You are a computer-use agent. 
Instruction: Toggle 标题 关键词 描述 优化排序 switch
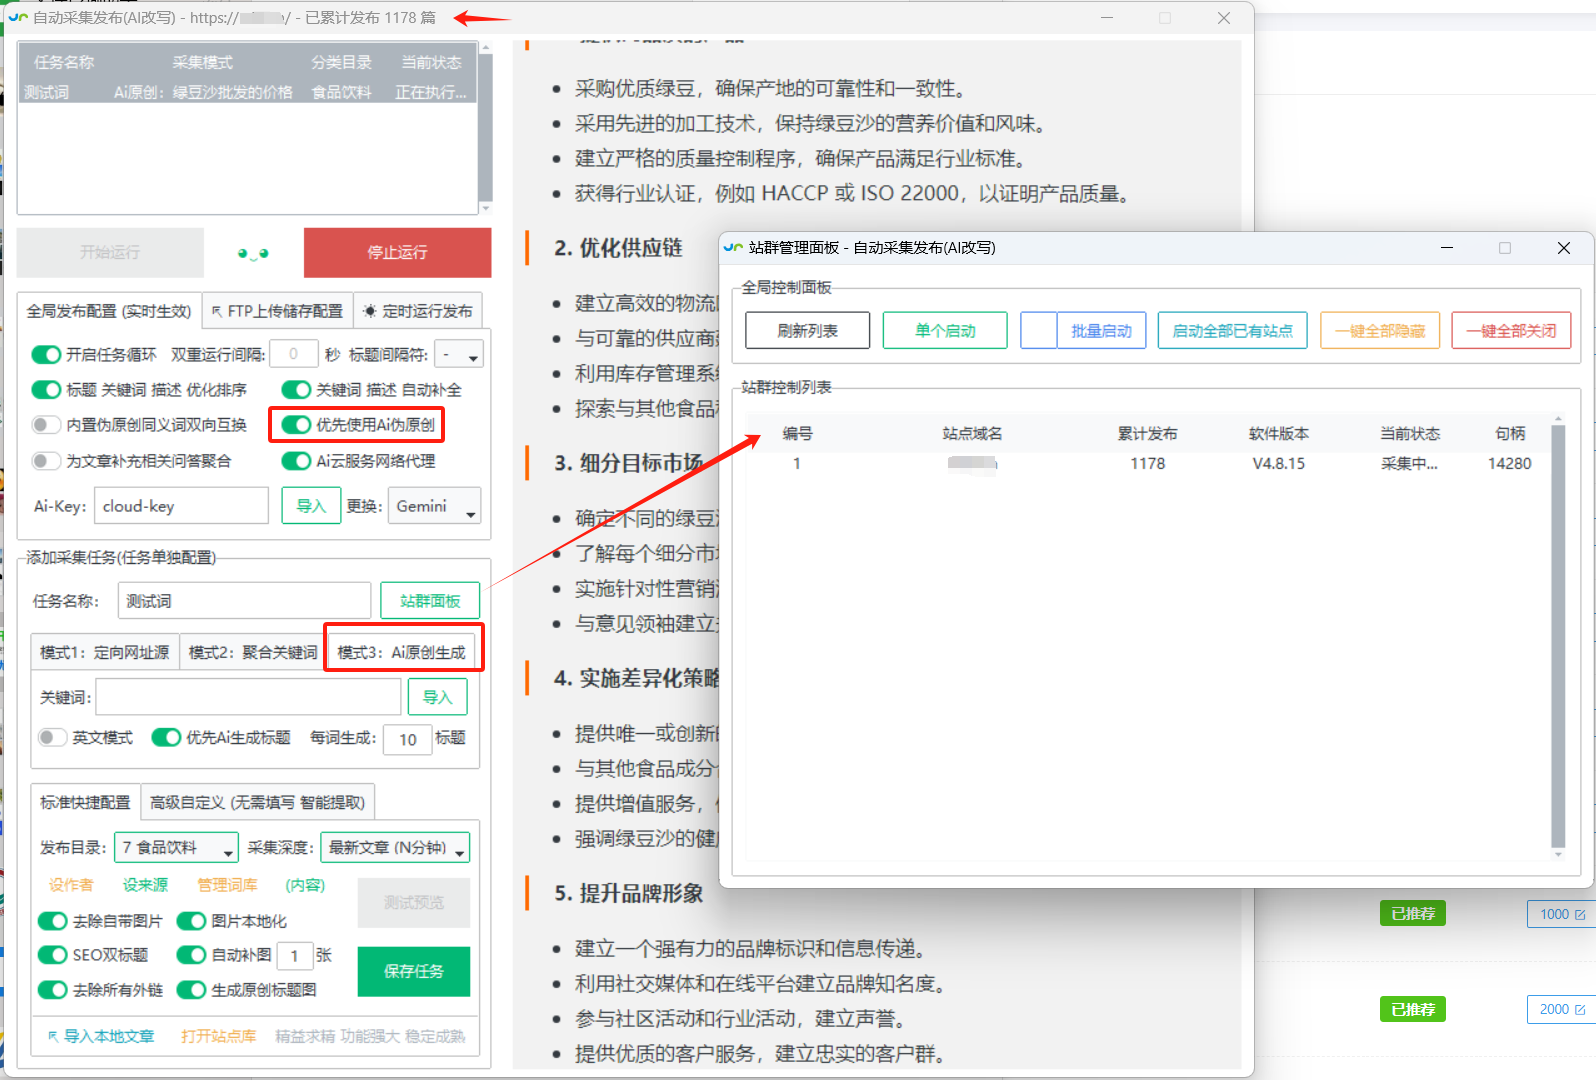pyautogui.click(x=47, y=390)
